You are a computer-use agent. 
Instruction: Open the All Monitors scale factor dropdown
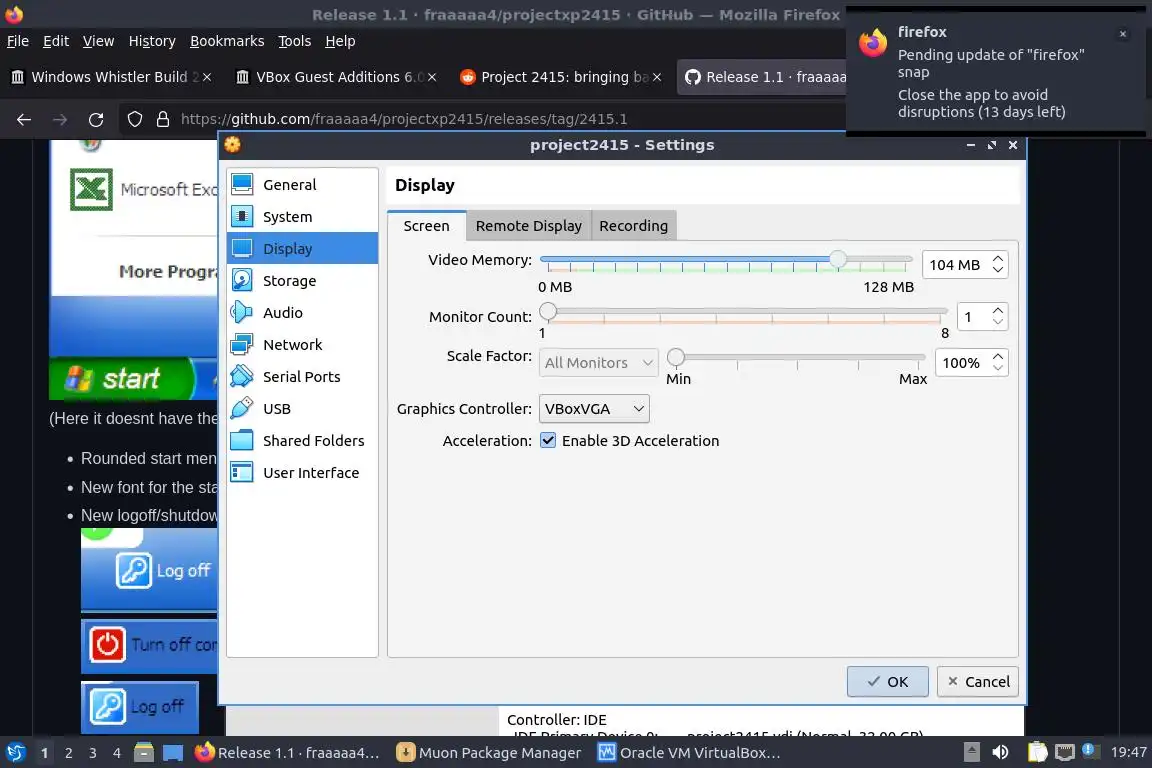tap(599, 362)
